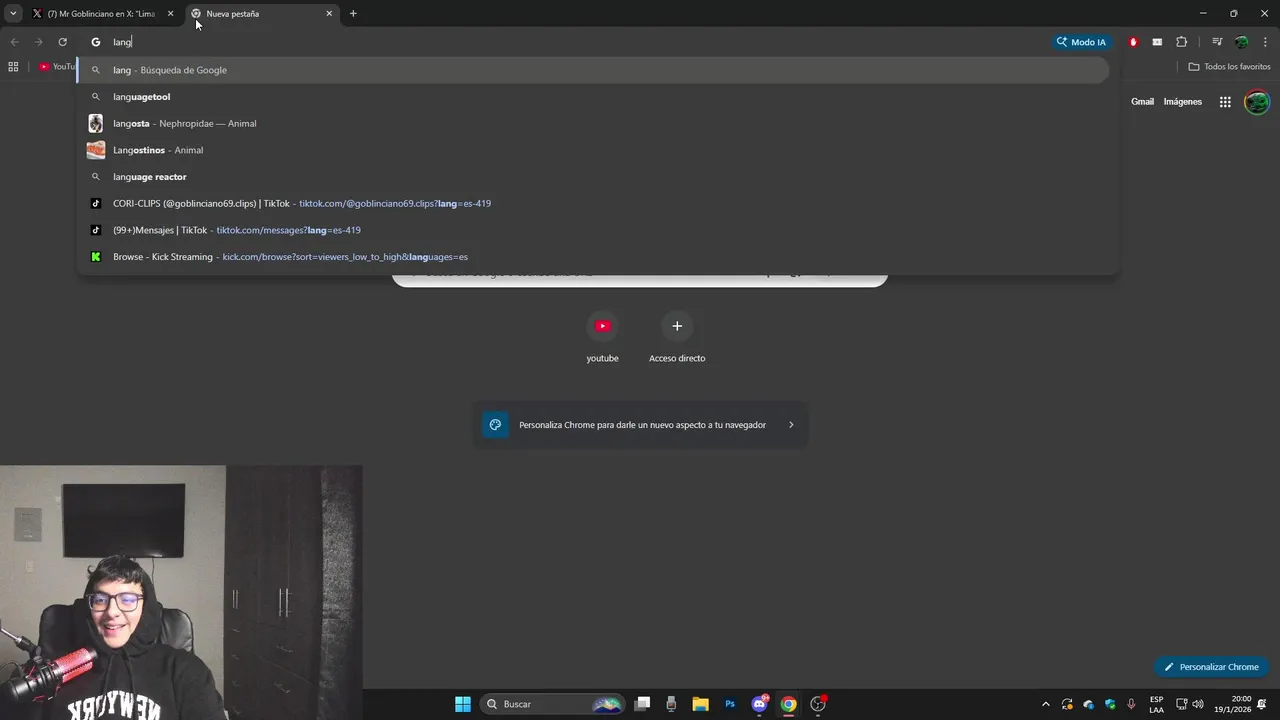This screenshot has width=1280, height=720.
Task: Open the Windows Start menu
Action: tap(463, 704)
